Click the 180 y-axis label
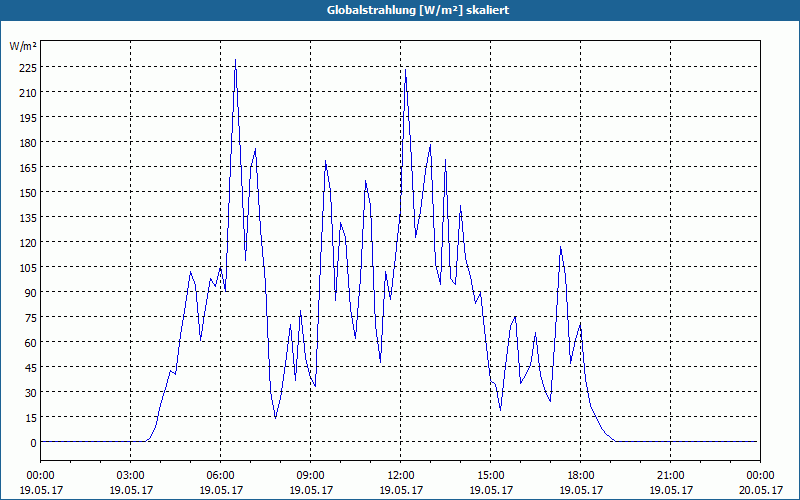The image size is (800, 500). pyautogui.click(x=28, y=142)
